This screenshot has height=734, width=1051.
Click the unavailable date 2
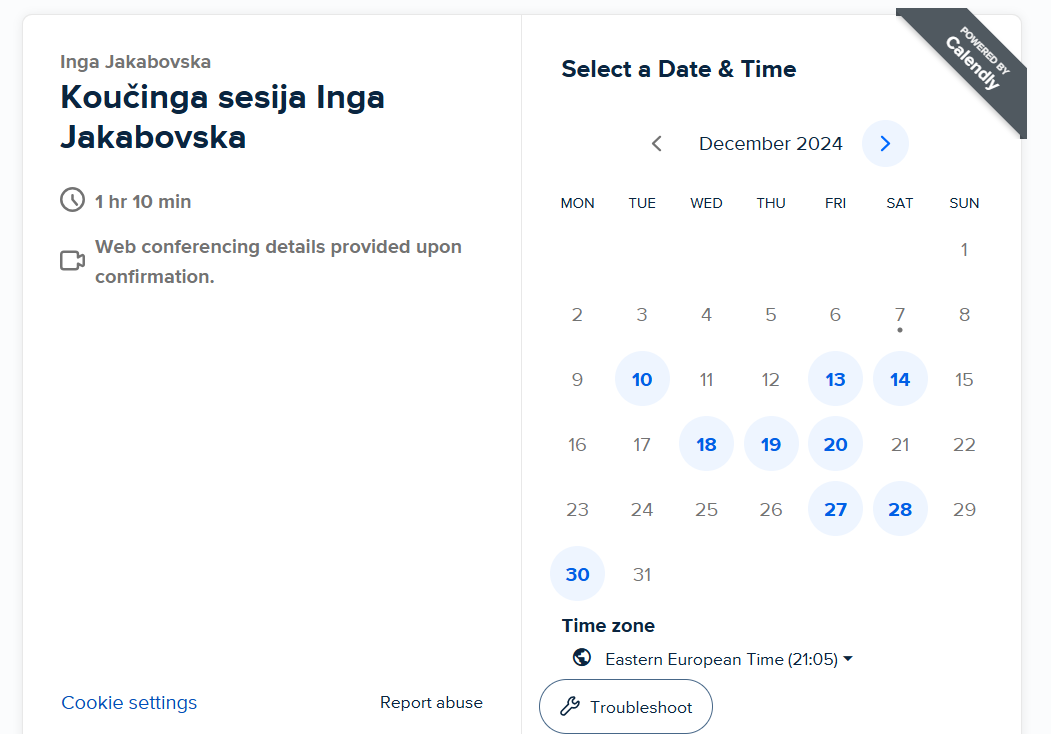(x=578, y=315)
